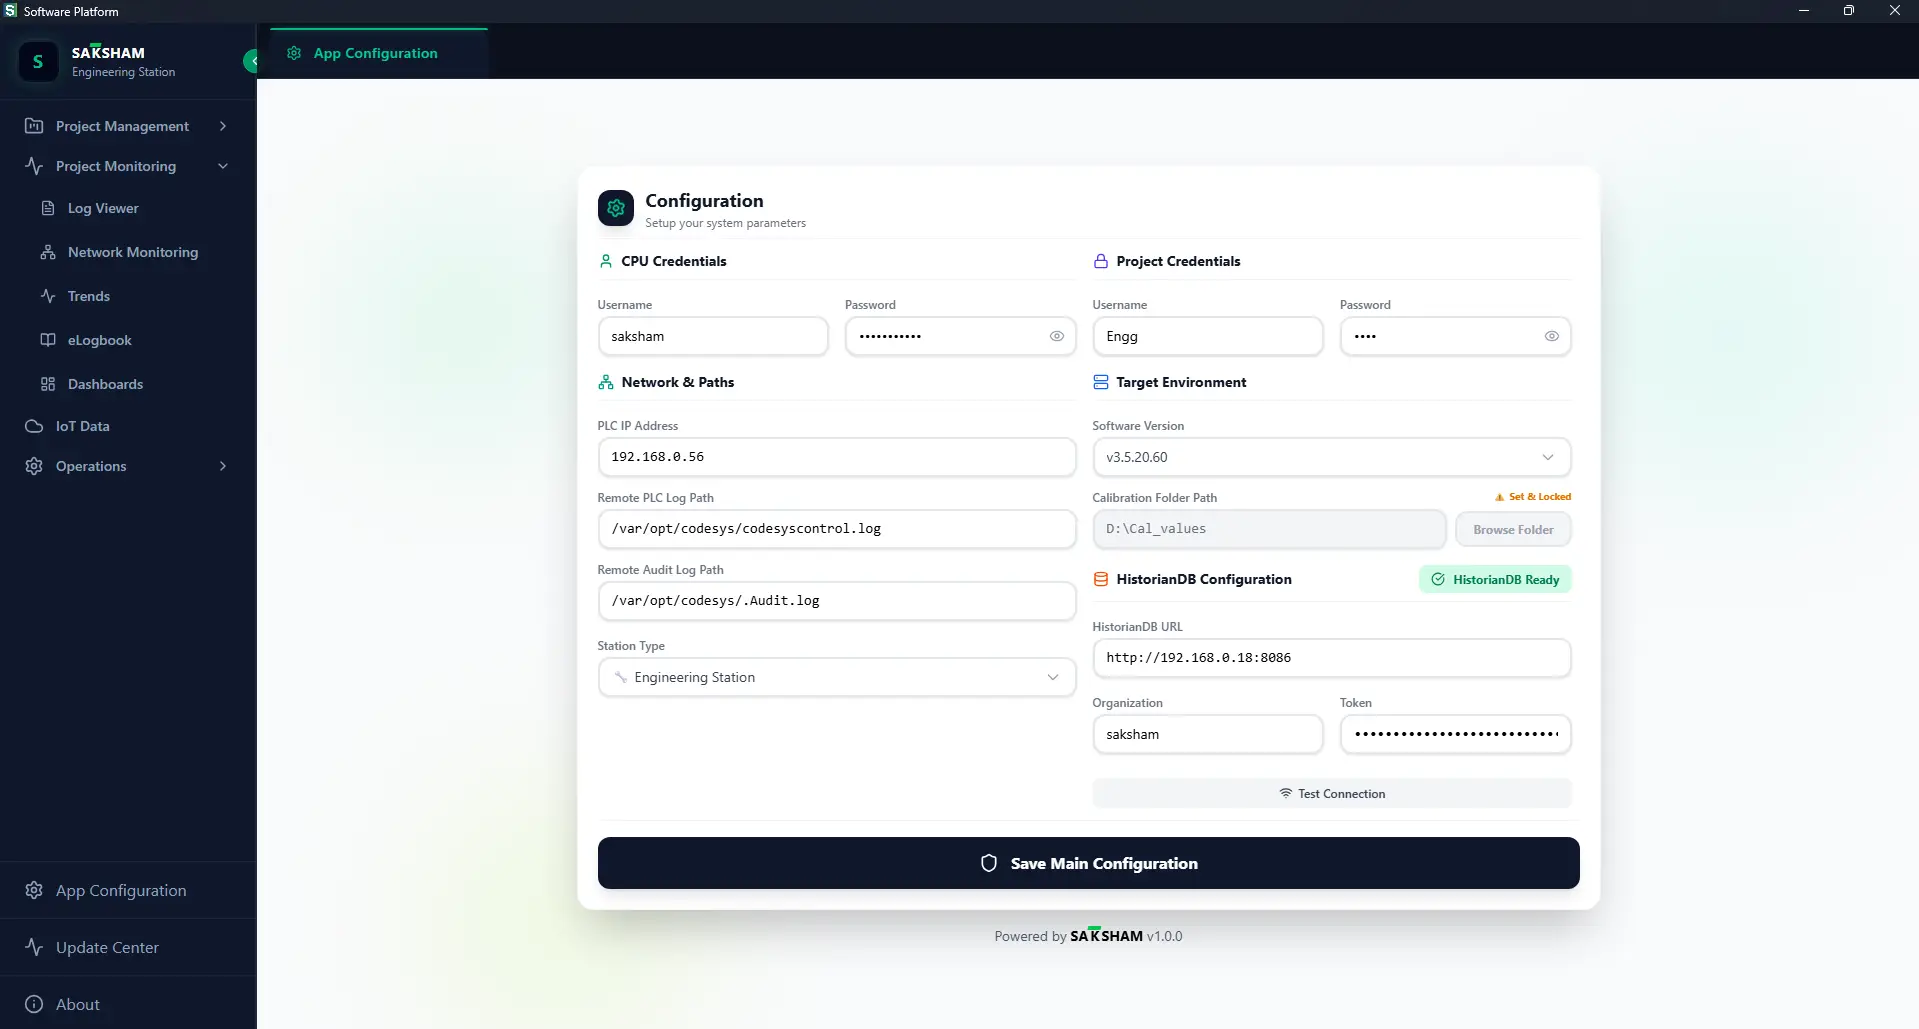This screenshot has width=1919, height=1029.
Task: Click the PLC IP Address field
Action: pos(837,457)
